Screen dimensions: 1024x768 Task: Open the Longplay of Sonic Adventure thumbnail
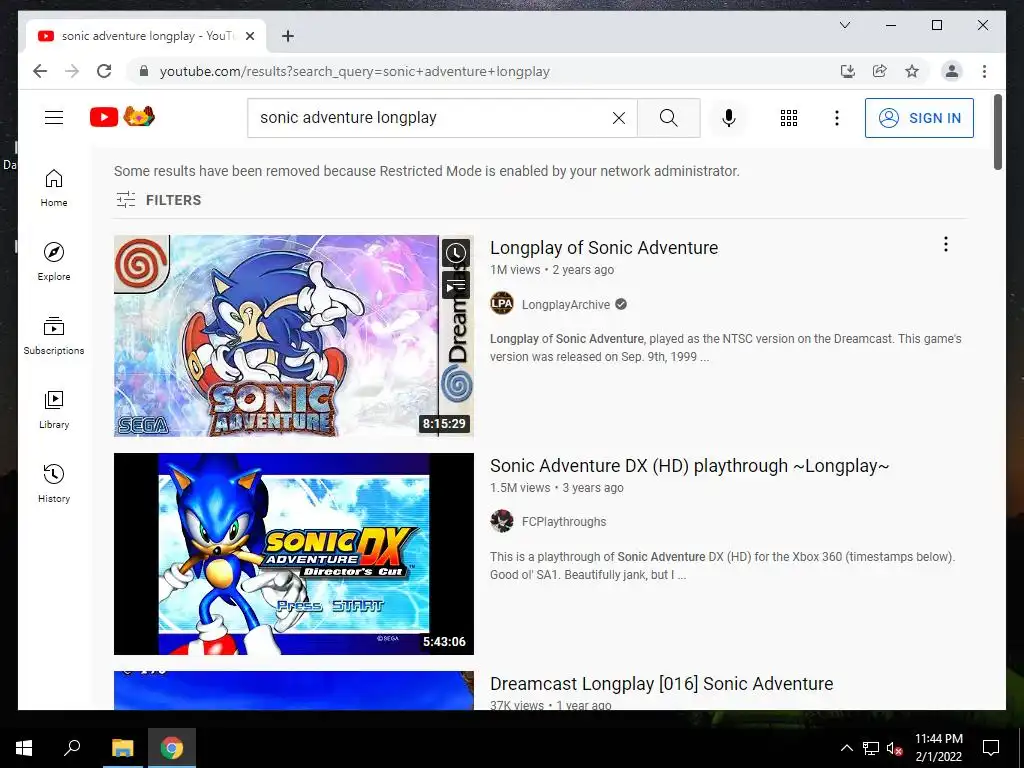294,336
